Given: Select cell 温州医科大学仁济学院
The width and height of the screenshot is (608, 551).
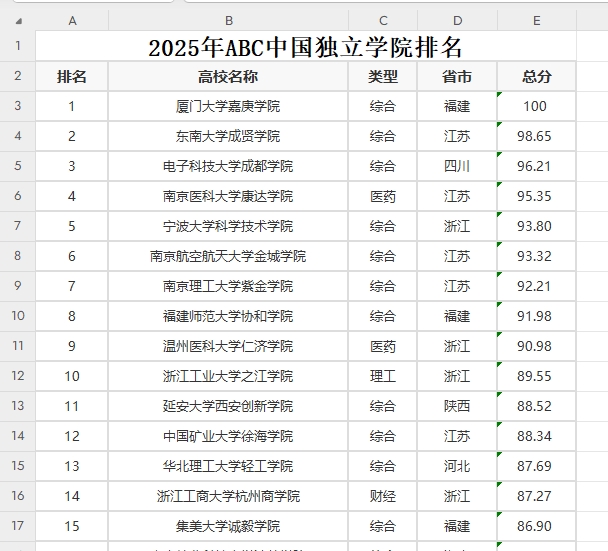Looking at the screenshot, I should coord(228,346).
